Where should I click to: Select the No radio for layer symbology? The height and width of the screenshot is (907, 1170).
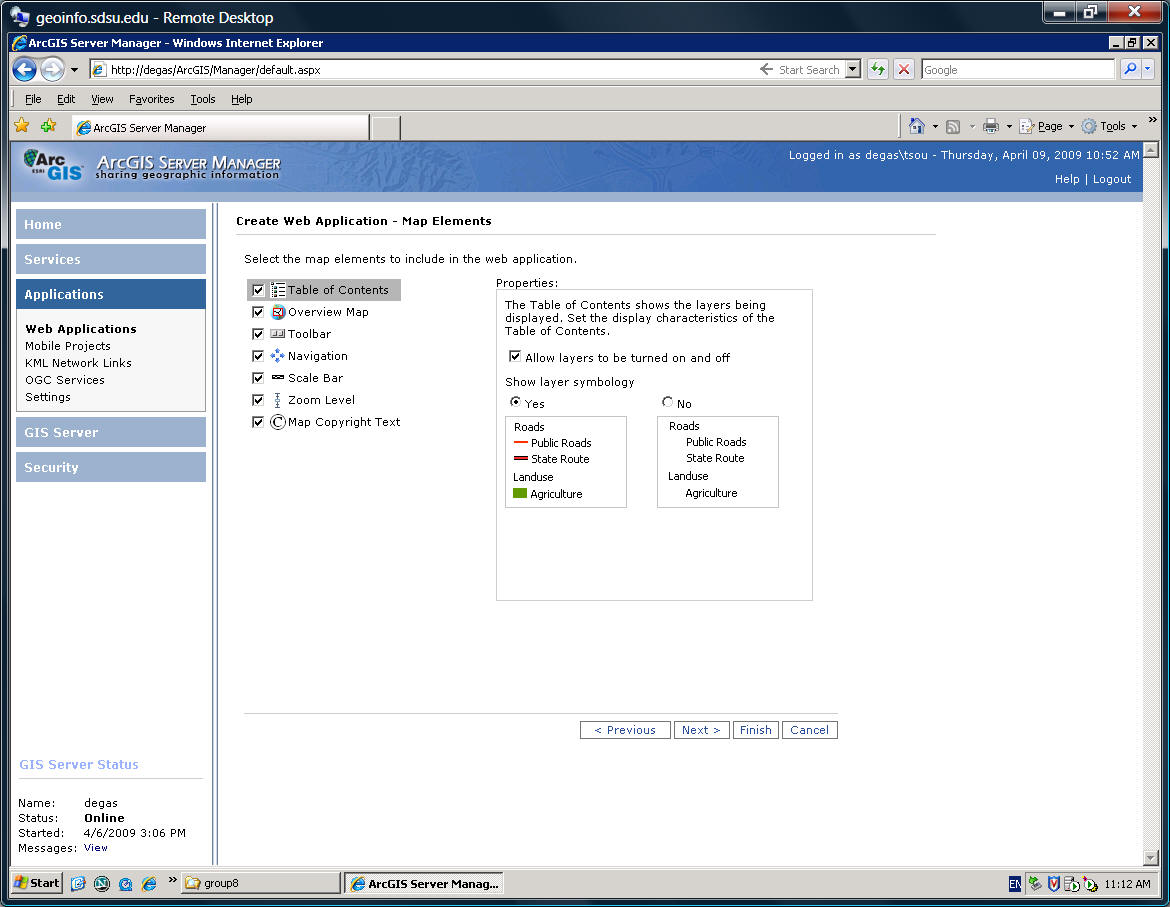667,402
